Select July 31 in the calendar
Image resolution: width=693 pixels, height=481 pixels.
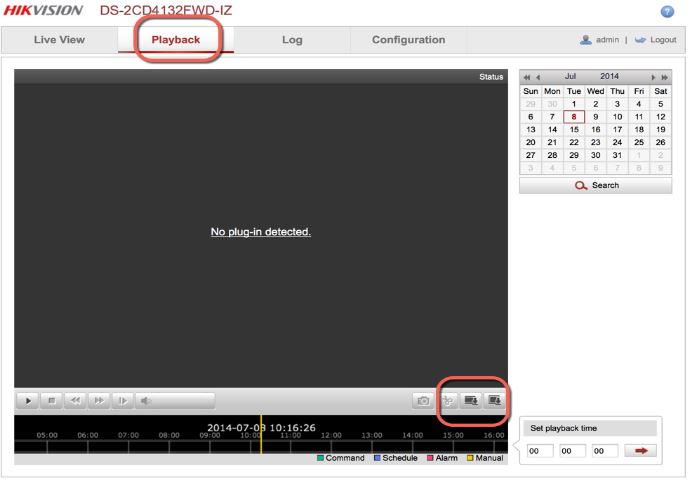(x=617, y=155)
